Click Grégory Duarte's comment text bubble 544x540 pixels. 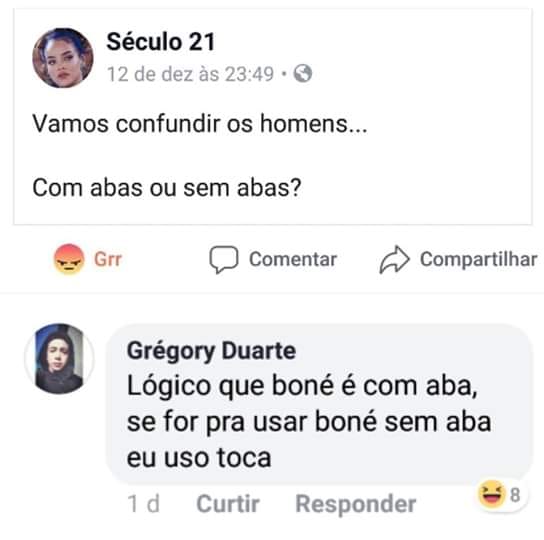[320, 404]
